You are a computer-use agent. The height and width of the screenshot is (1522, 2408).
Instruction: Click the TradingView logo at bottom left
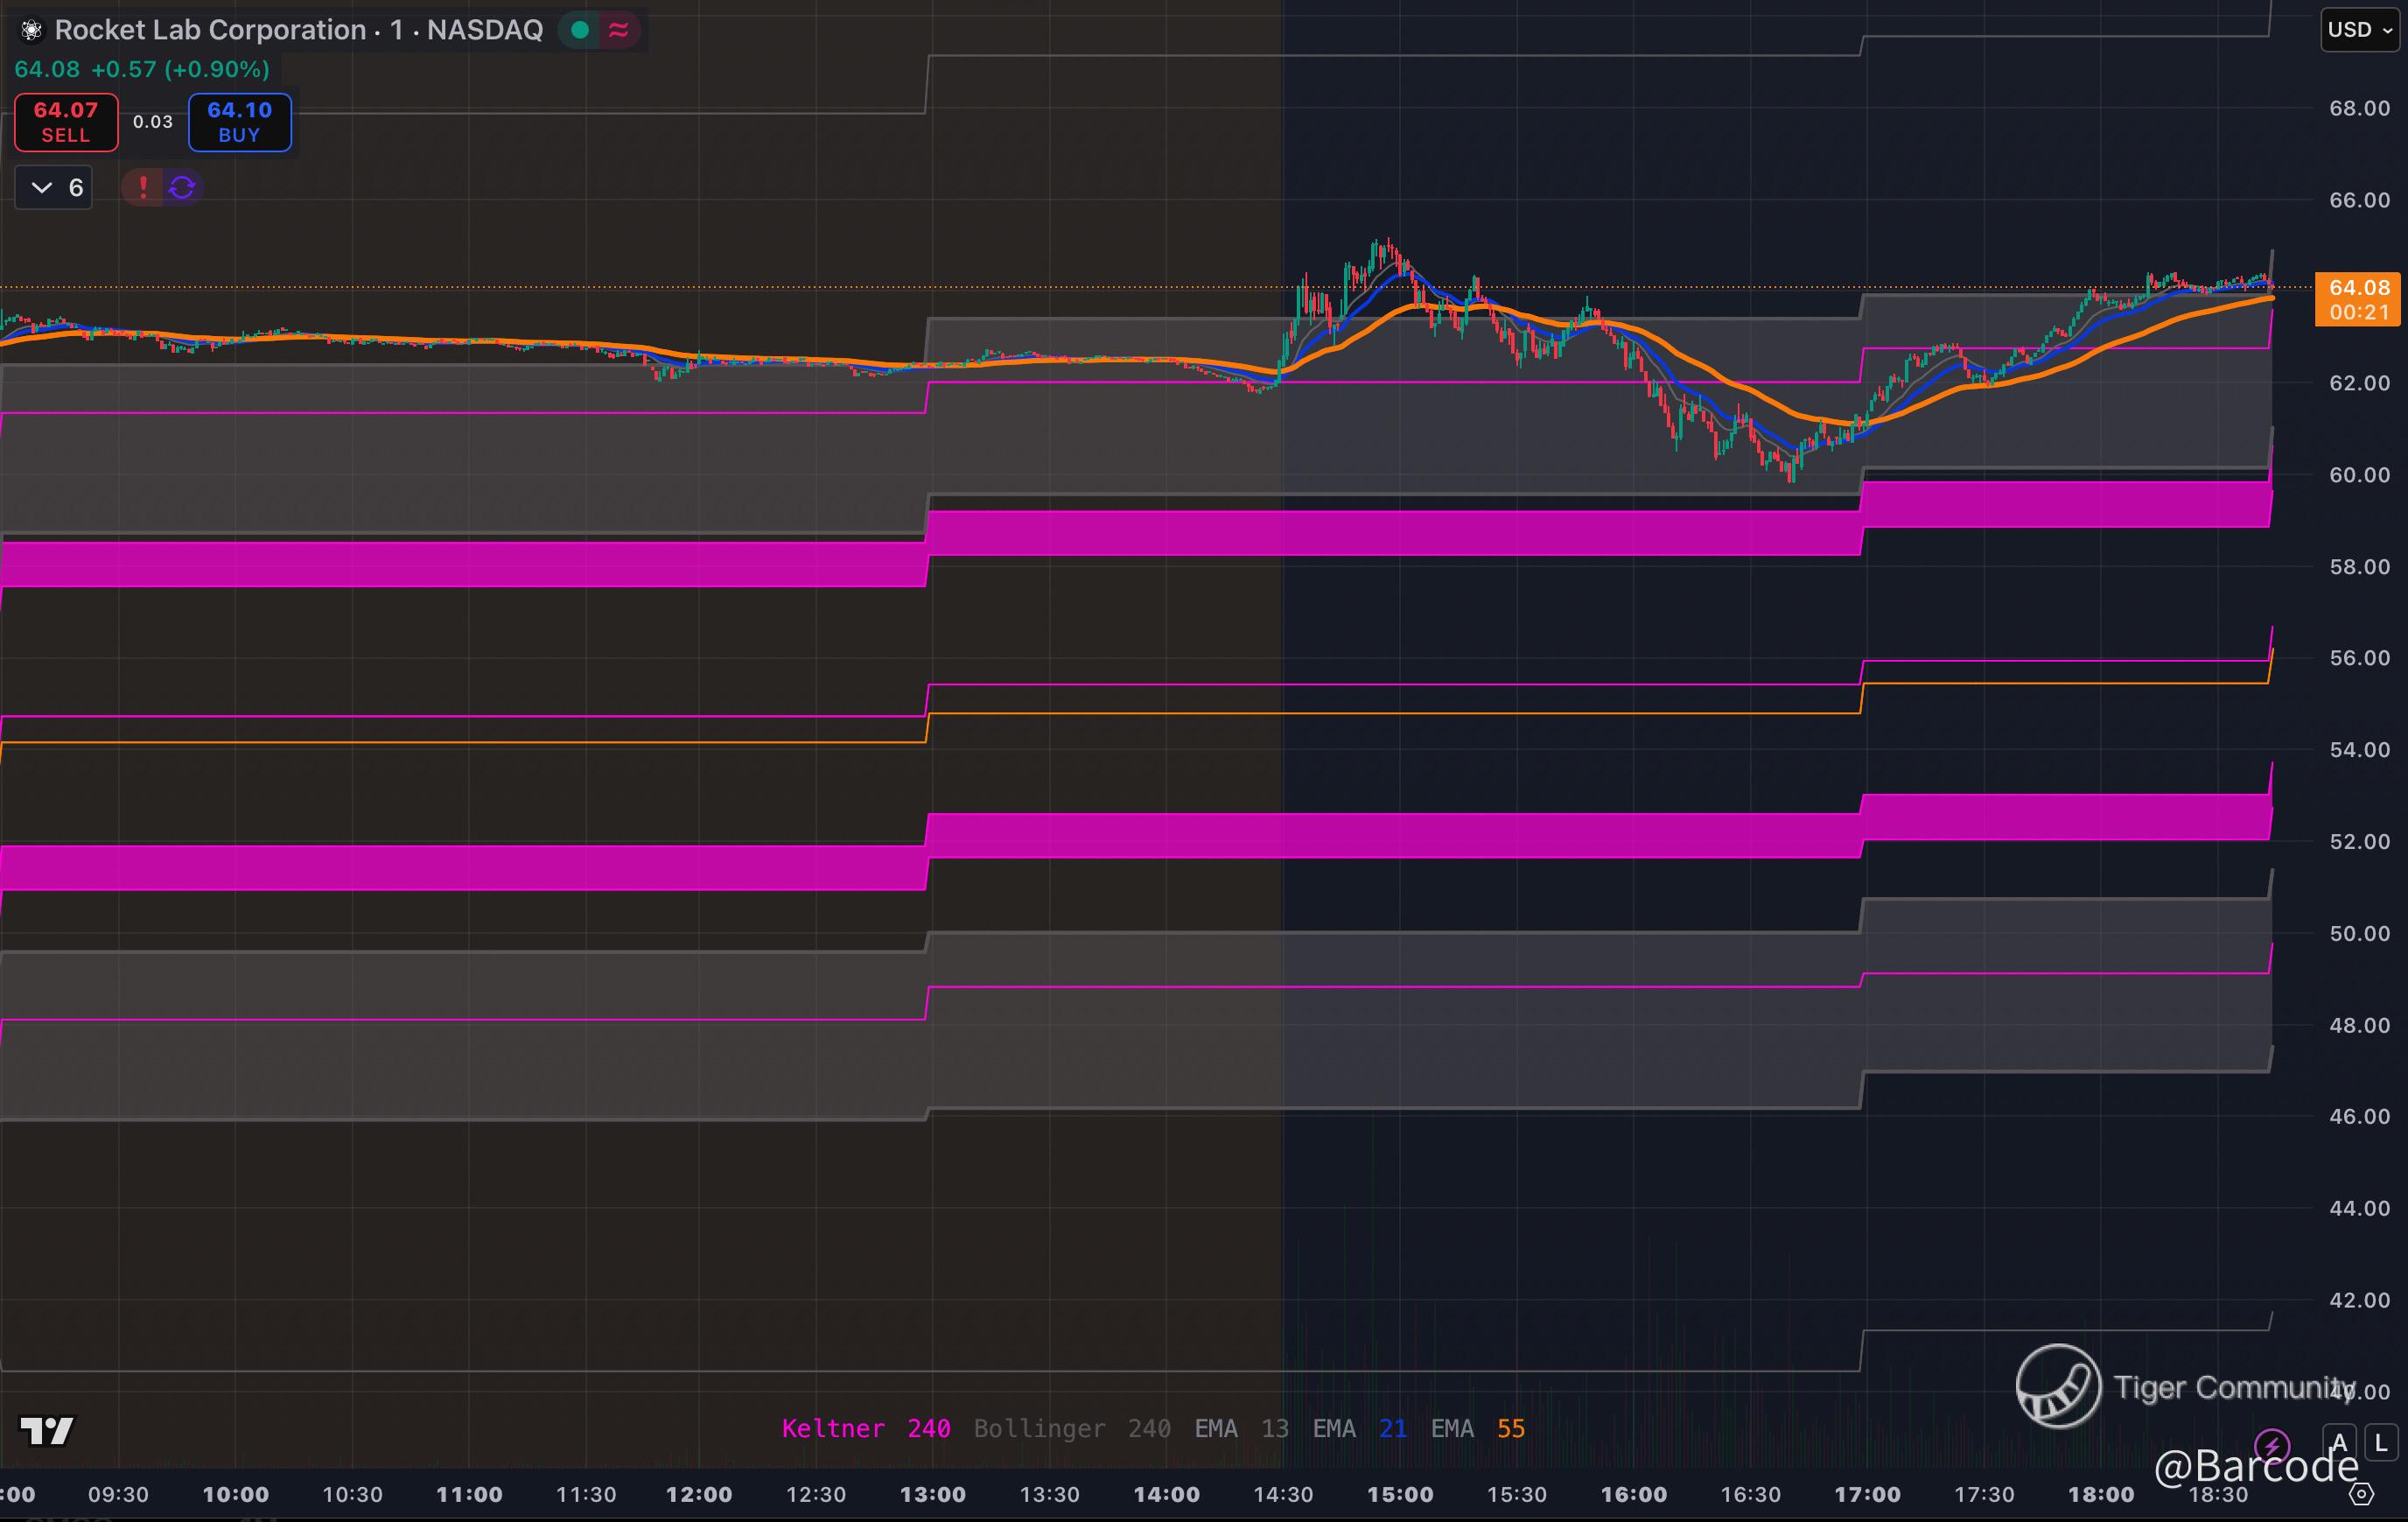(x=46, y=1431)
